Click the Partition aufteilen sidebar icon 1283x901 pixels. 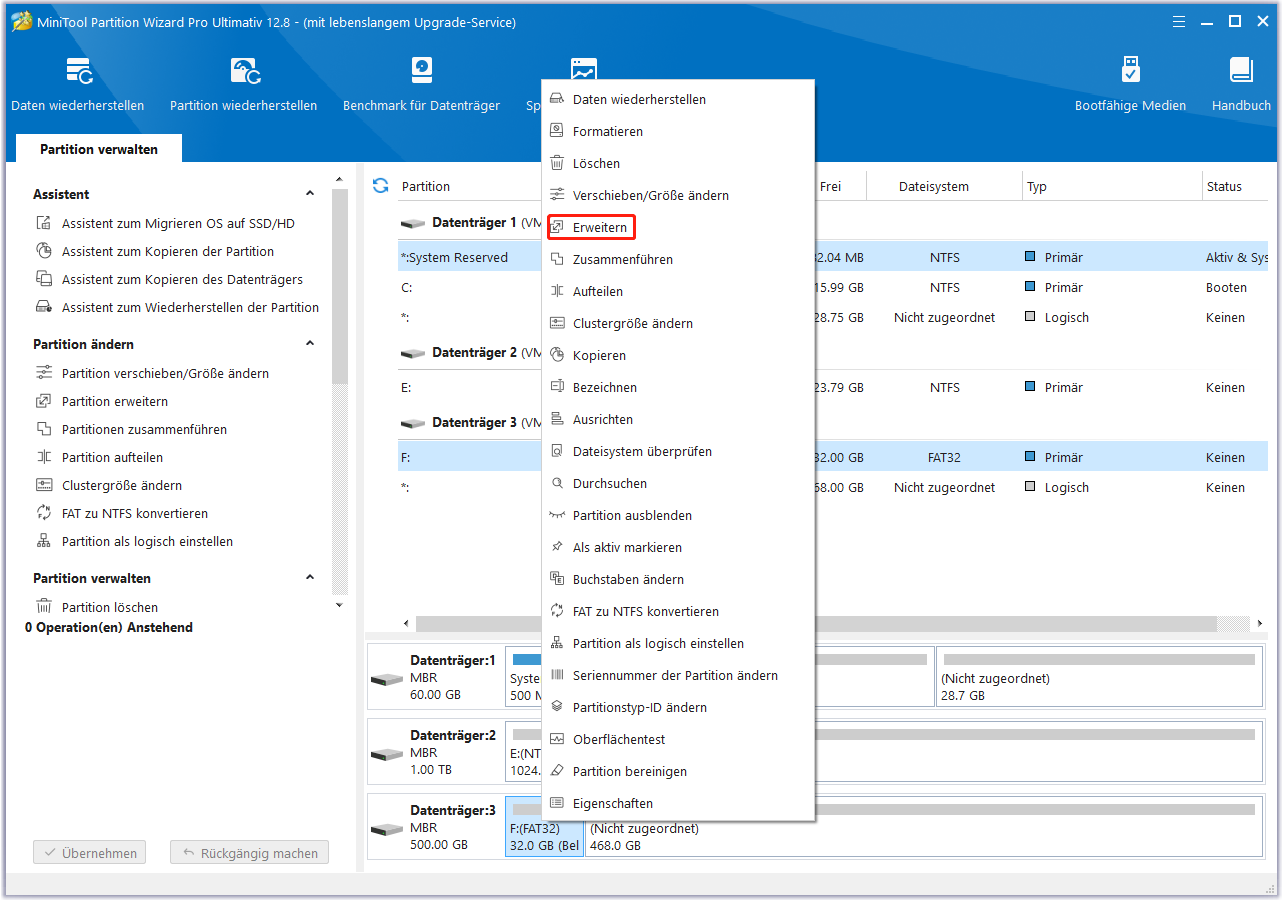(44, 457)
